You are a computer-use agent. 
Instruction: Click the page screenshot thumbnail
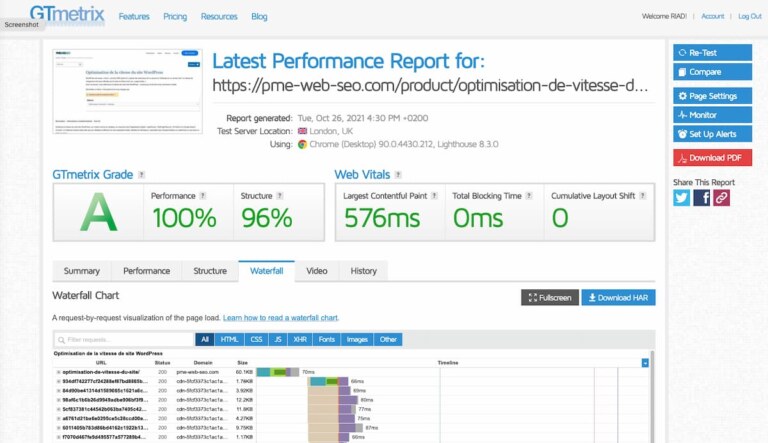127,91
